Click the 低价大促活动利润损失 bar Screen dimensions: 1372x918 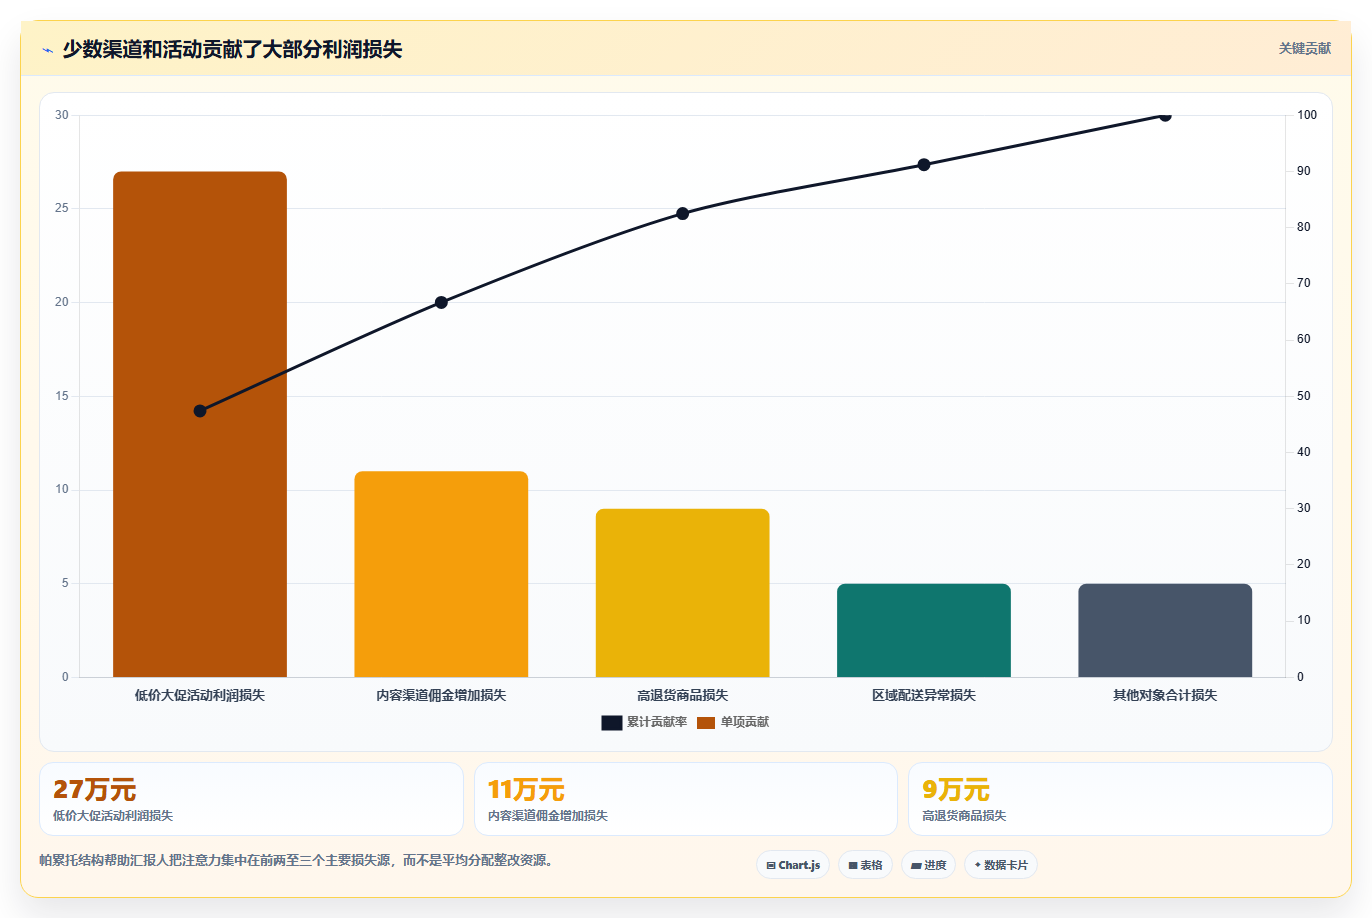[x=200, y=424]
